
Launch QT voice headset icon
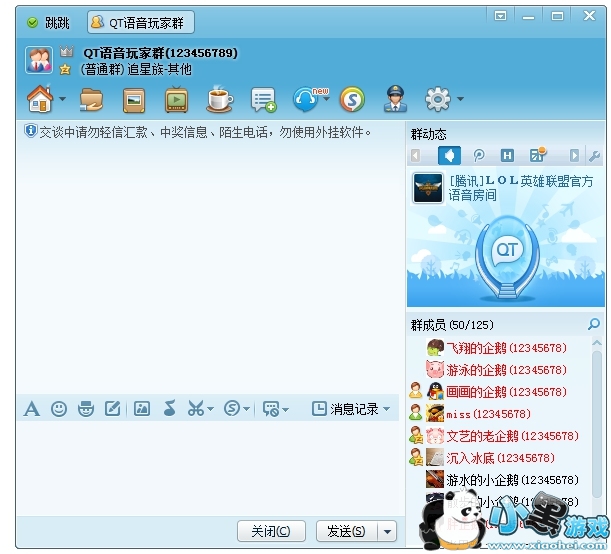[x=305, y=100]
